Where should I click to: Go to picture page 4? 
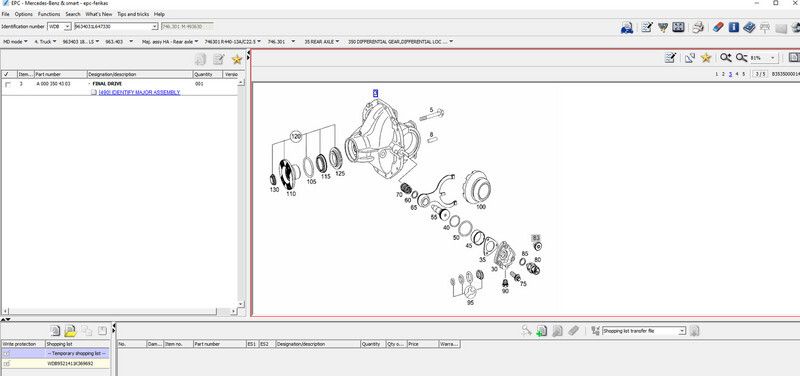737,74
